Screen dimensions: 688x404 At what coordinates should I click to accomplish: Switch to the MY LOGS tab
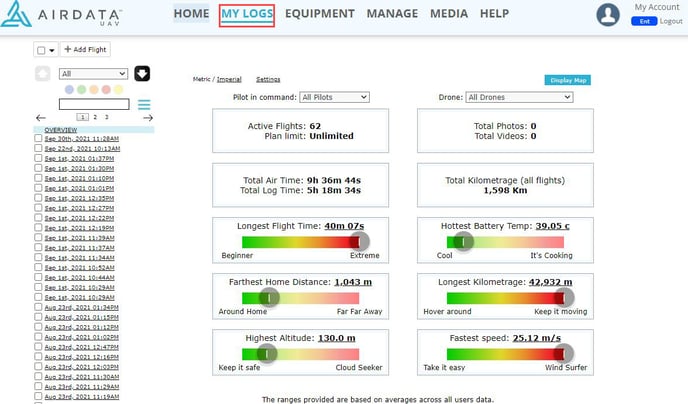[x=247, y=14]
